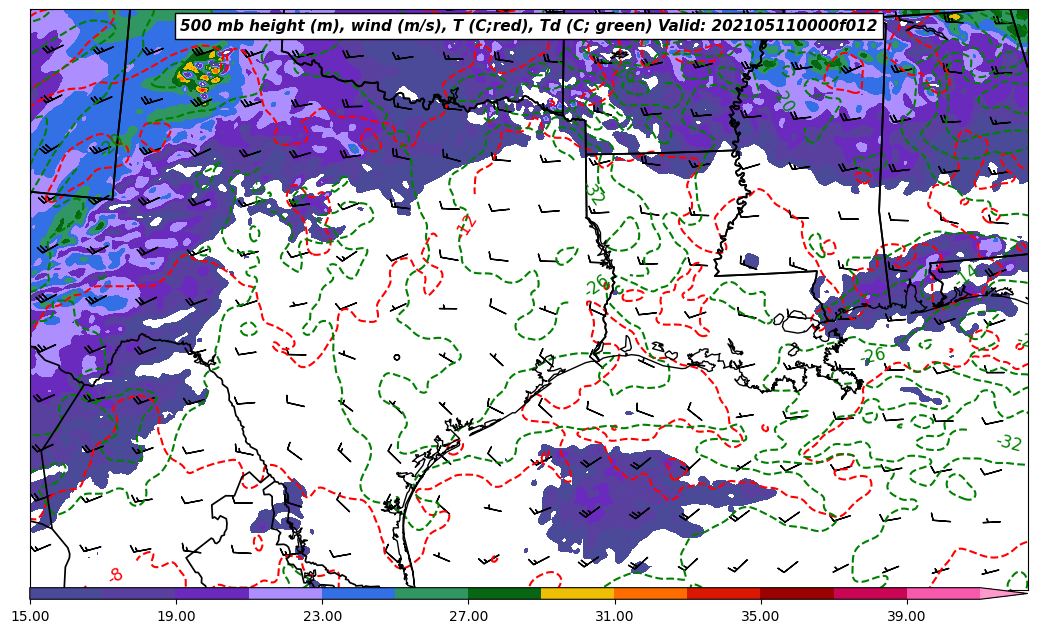Click the pink arrow tip ending the colorbar
The image size is (1037, 633).
(x=1004, y=593)
